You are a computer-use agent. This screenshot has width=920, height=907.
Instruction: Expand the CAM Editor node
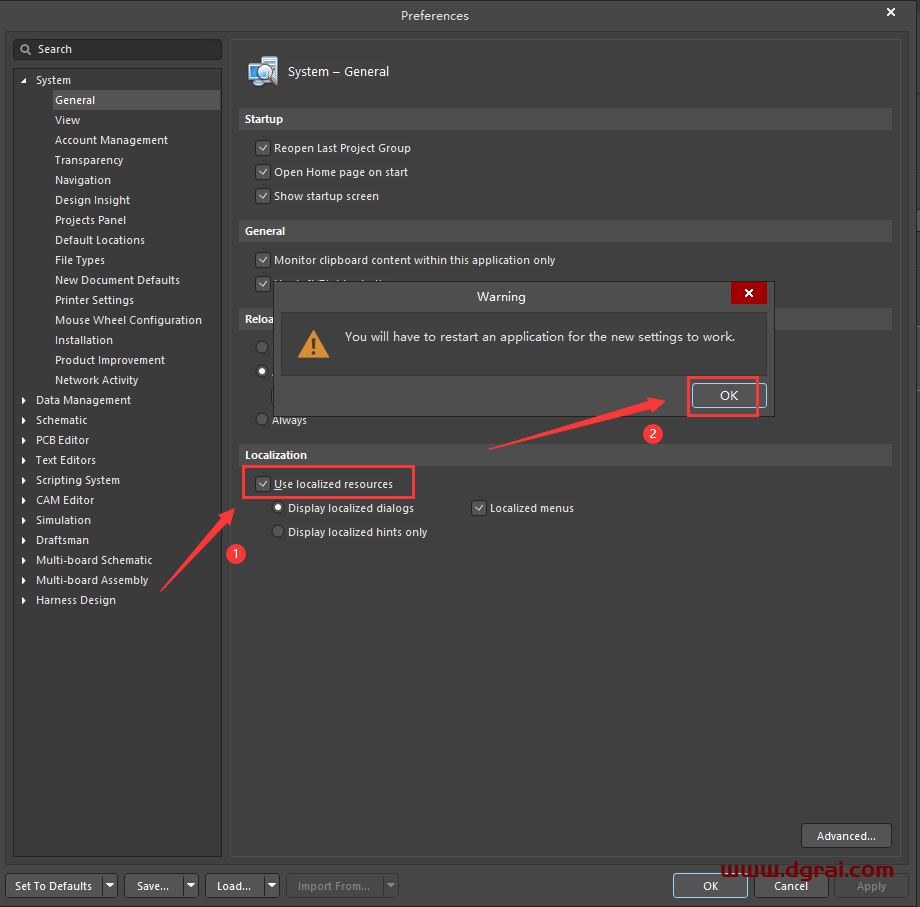(x=23, y=500)
